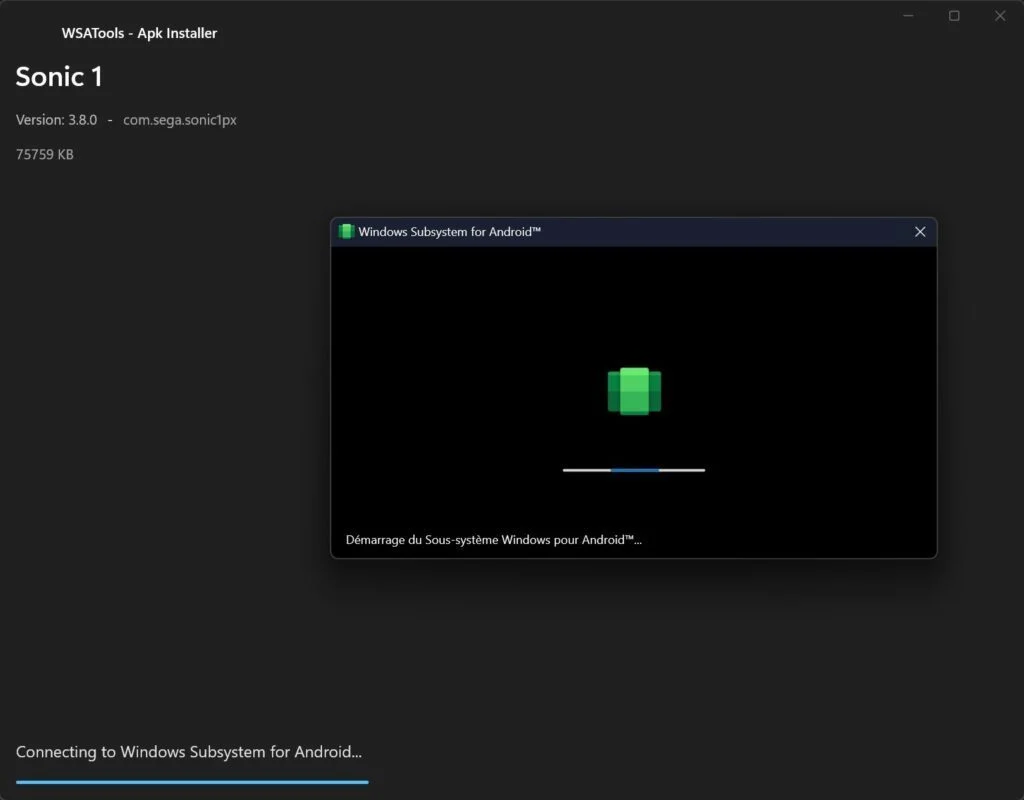This screenshot has width=1024, height=800.
Task: Click the large green WSA logo
Action: [x=634, y=391]
